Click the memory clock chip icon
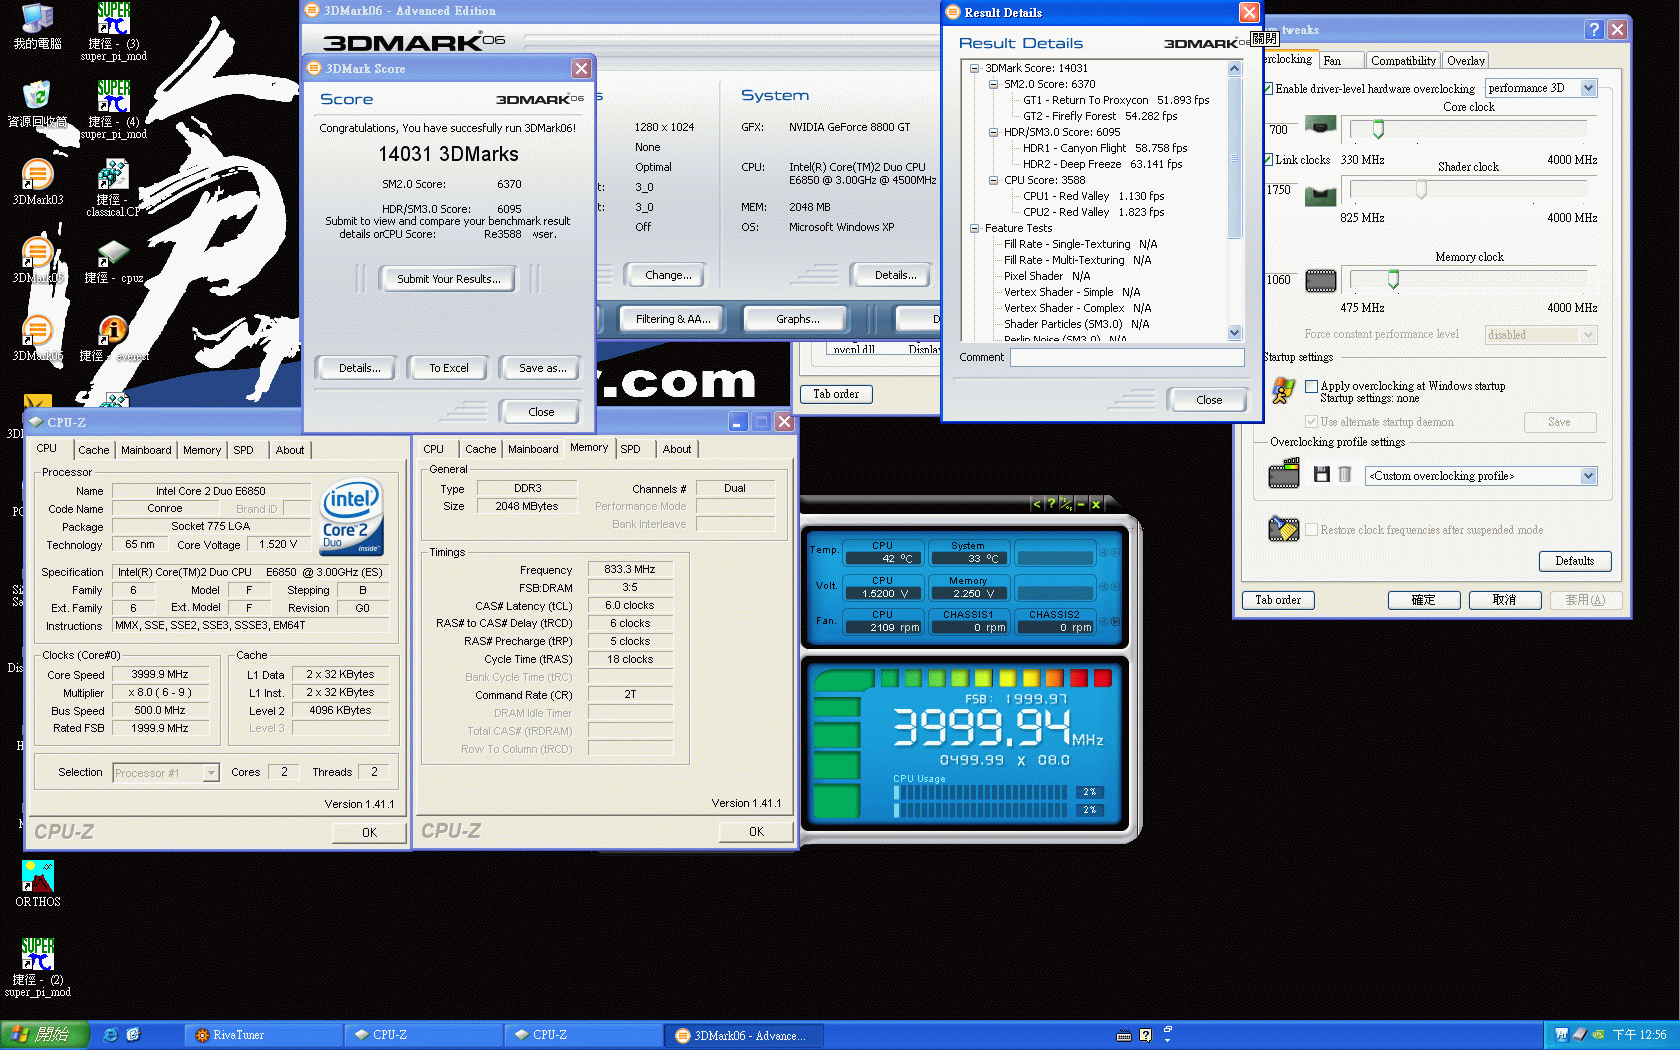This screenshot has height=1050, width=1680. pos(1321,281)
